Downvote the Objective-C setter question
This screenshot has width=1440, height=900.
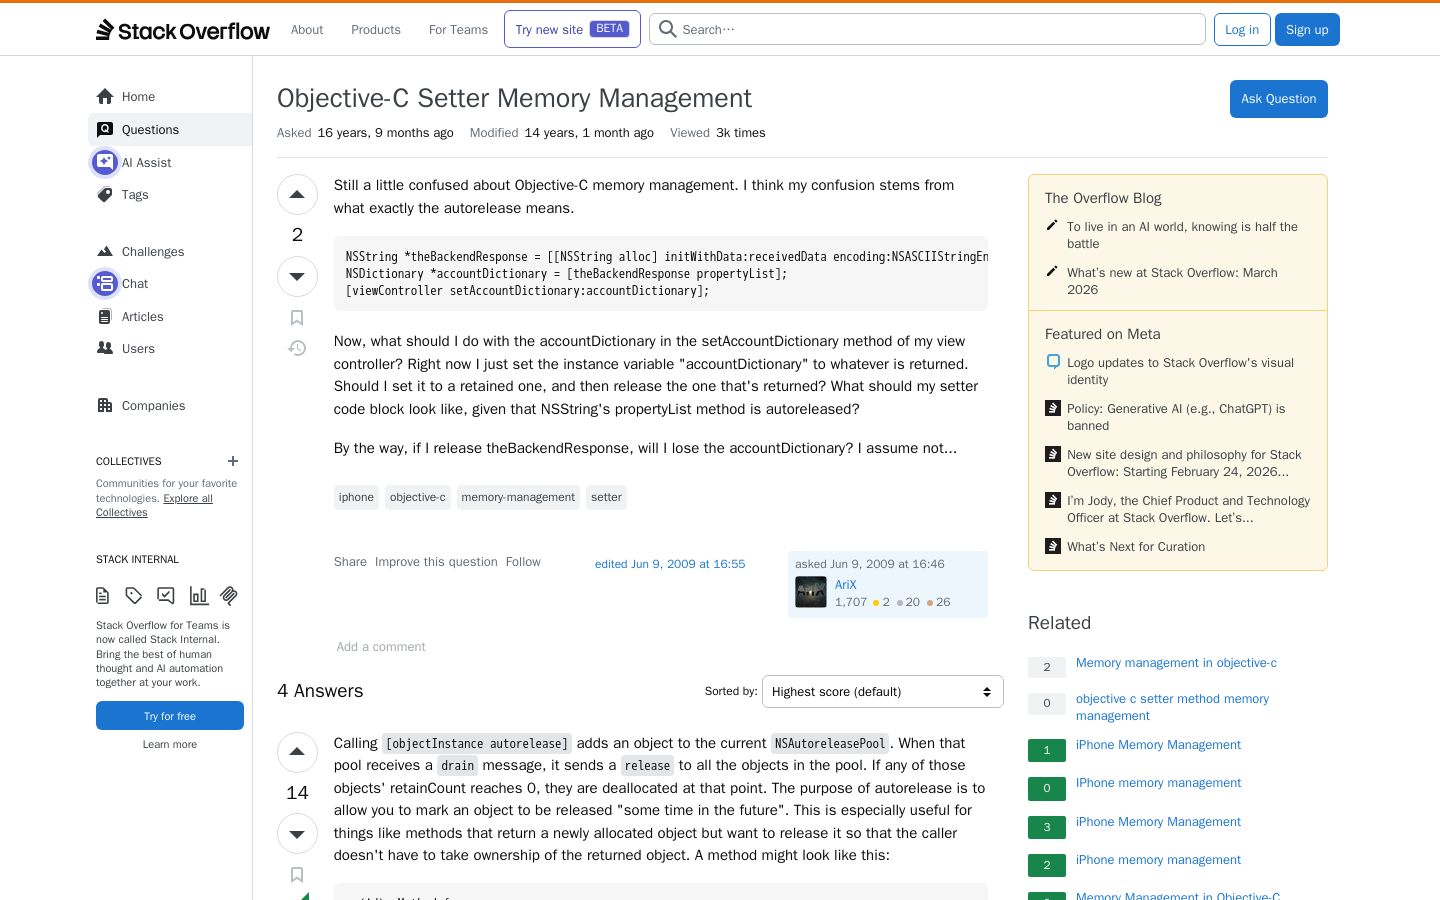click(297, 276)
